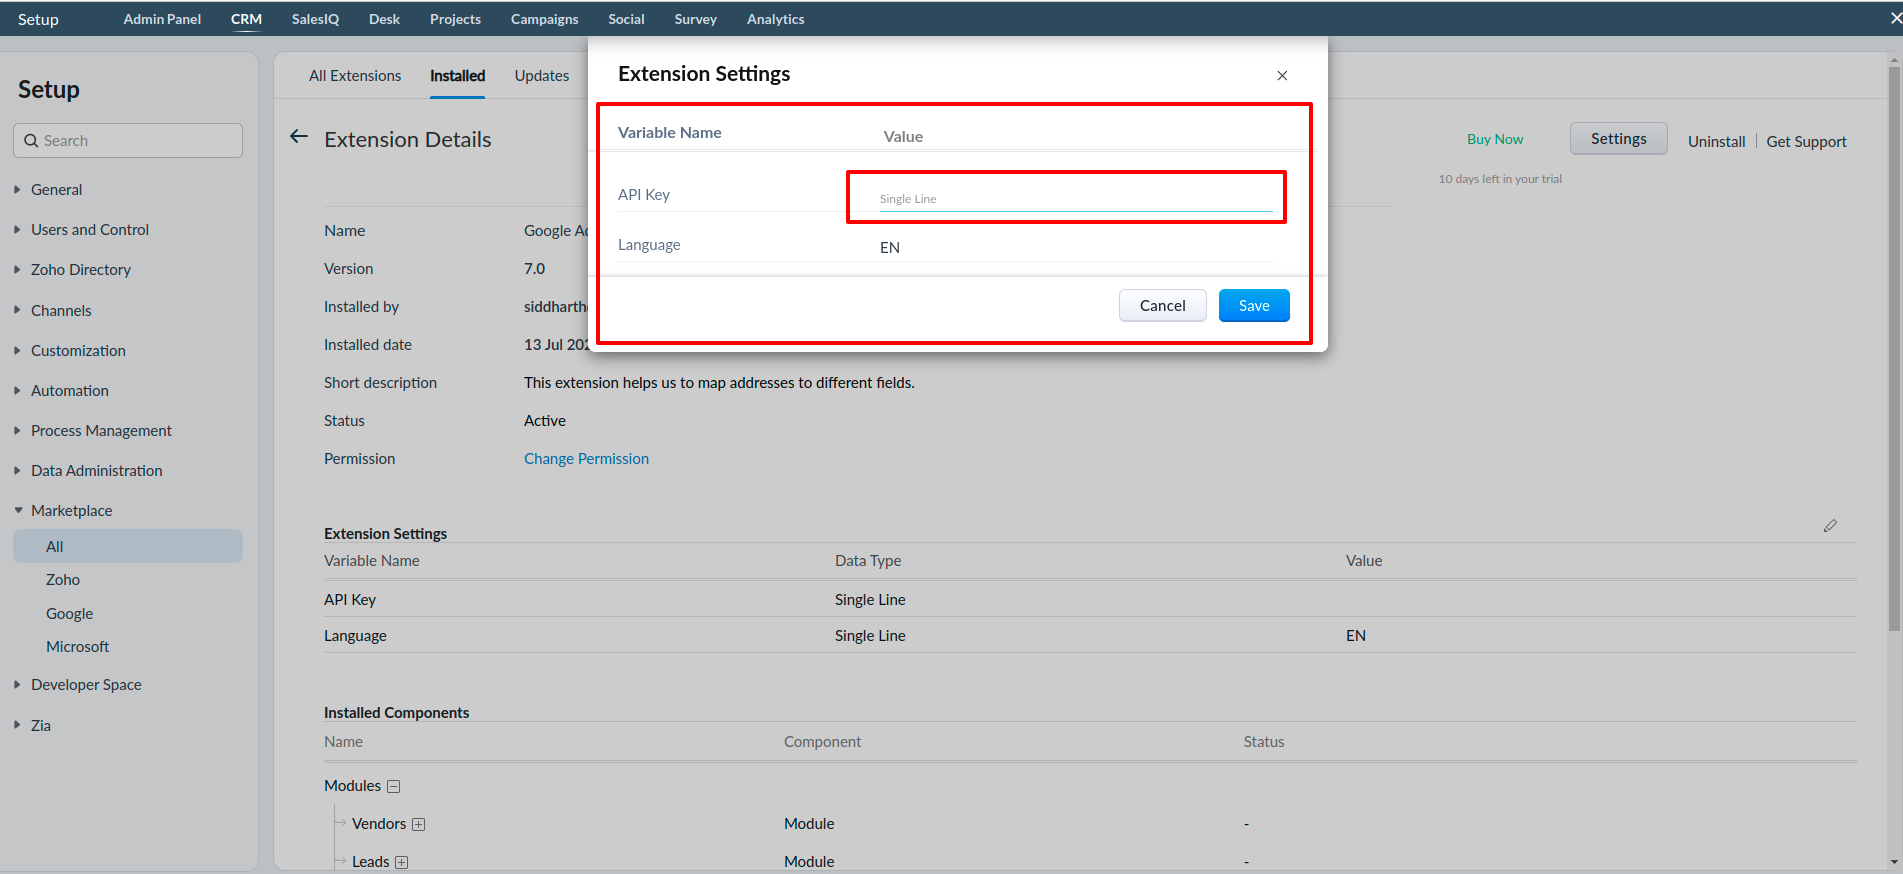Expand the Zia sidebar section
The image size is (1903, 874).
[17, 725]
